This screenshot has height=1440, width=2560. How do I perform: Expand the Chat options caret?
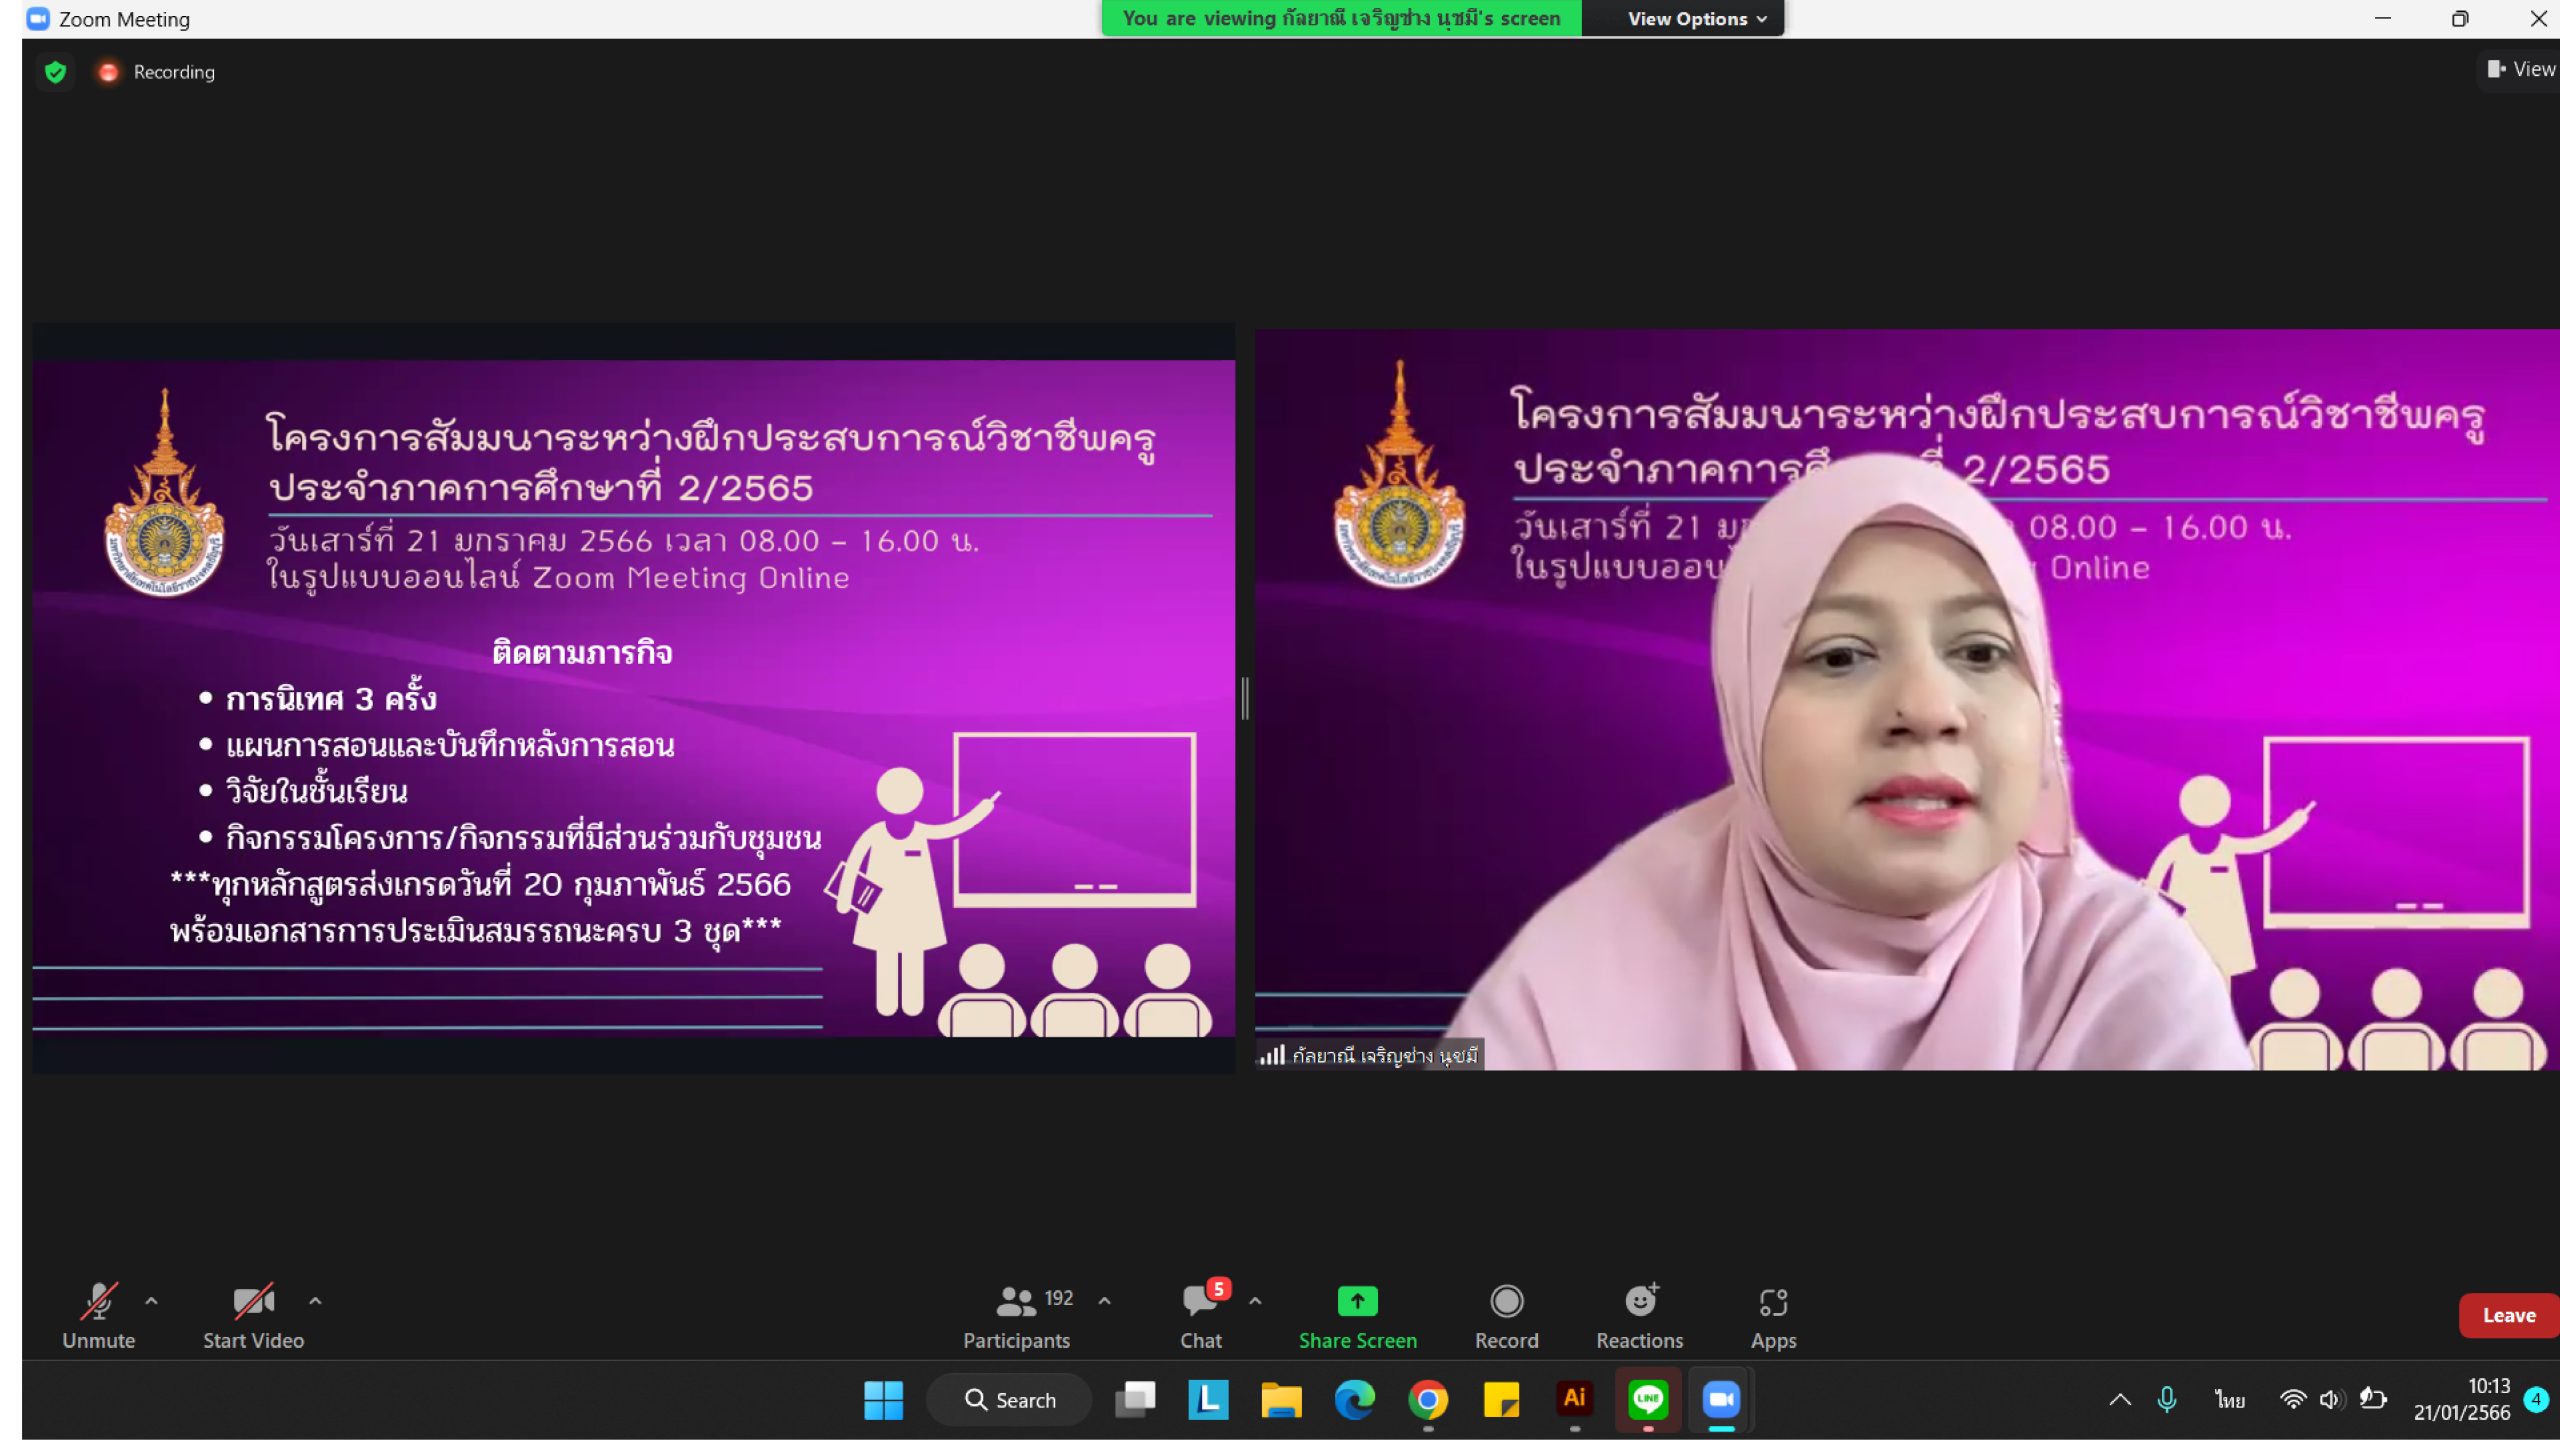click(1255, 1301)
